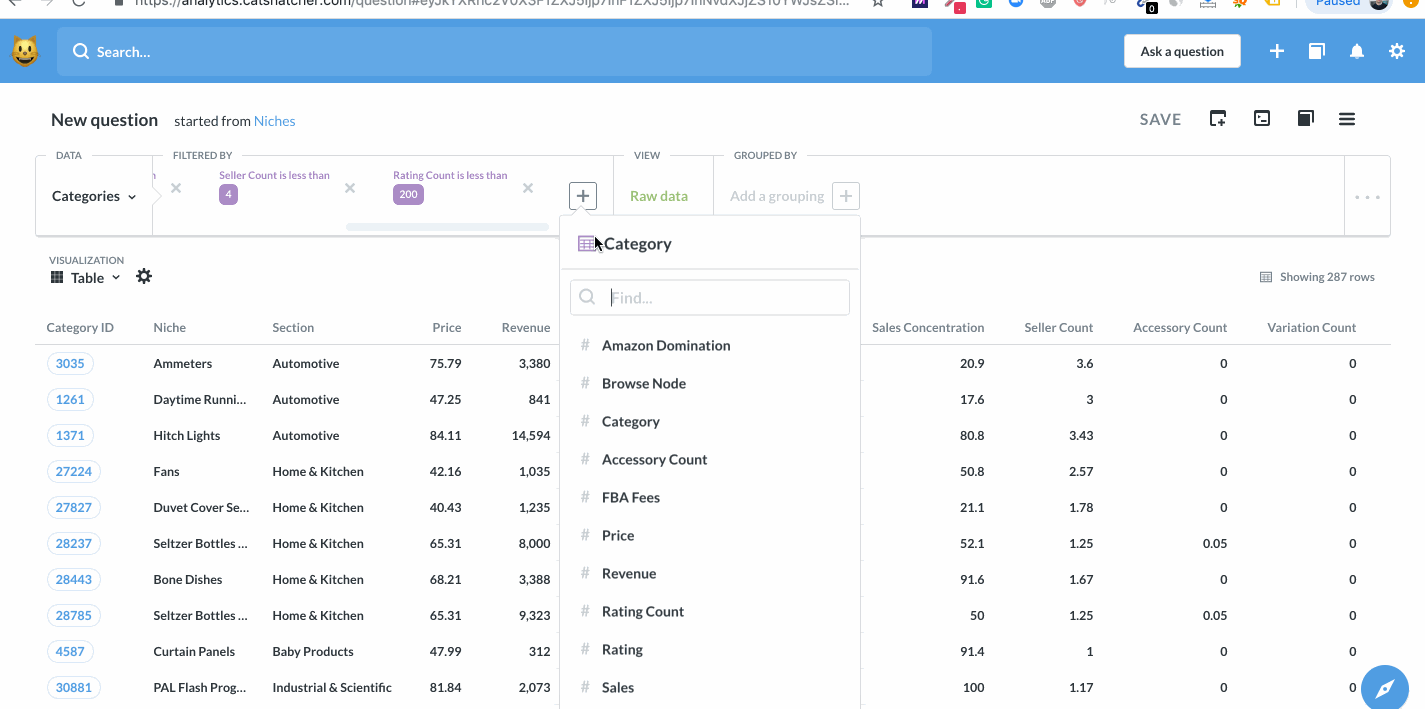Click the Seller Count filter value 4

[x=229, y=195]
